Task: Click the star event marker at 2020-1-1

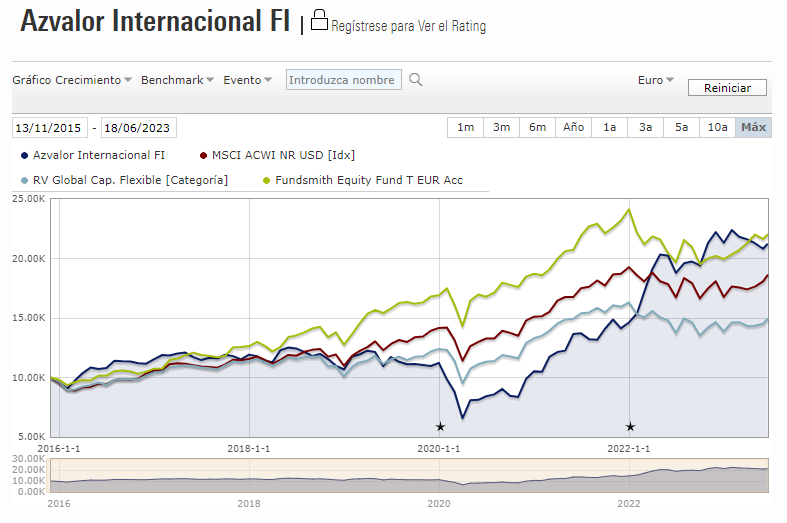Action: coord(440,427)
